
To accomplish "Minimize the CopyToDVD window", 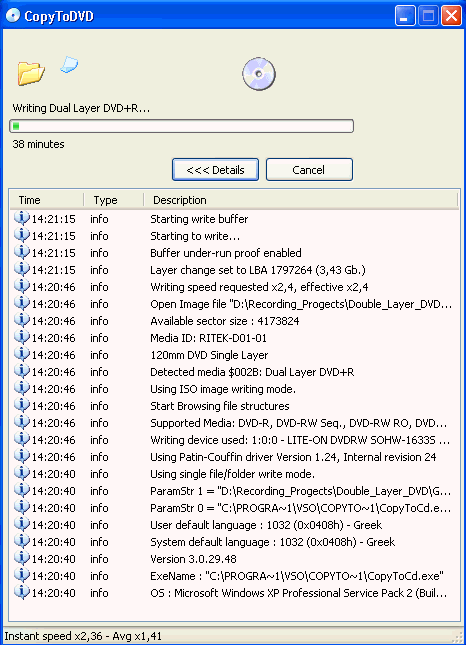I will pyautogui.click(x=405, y=16).
